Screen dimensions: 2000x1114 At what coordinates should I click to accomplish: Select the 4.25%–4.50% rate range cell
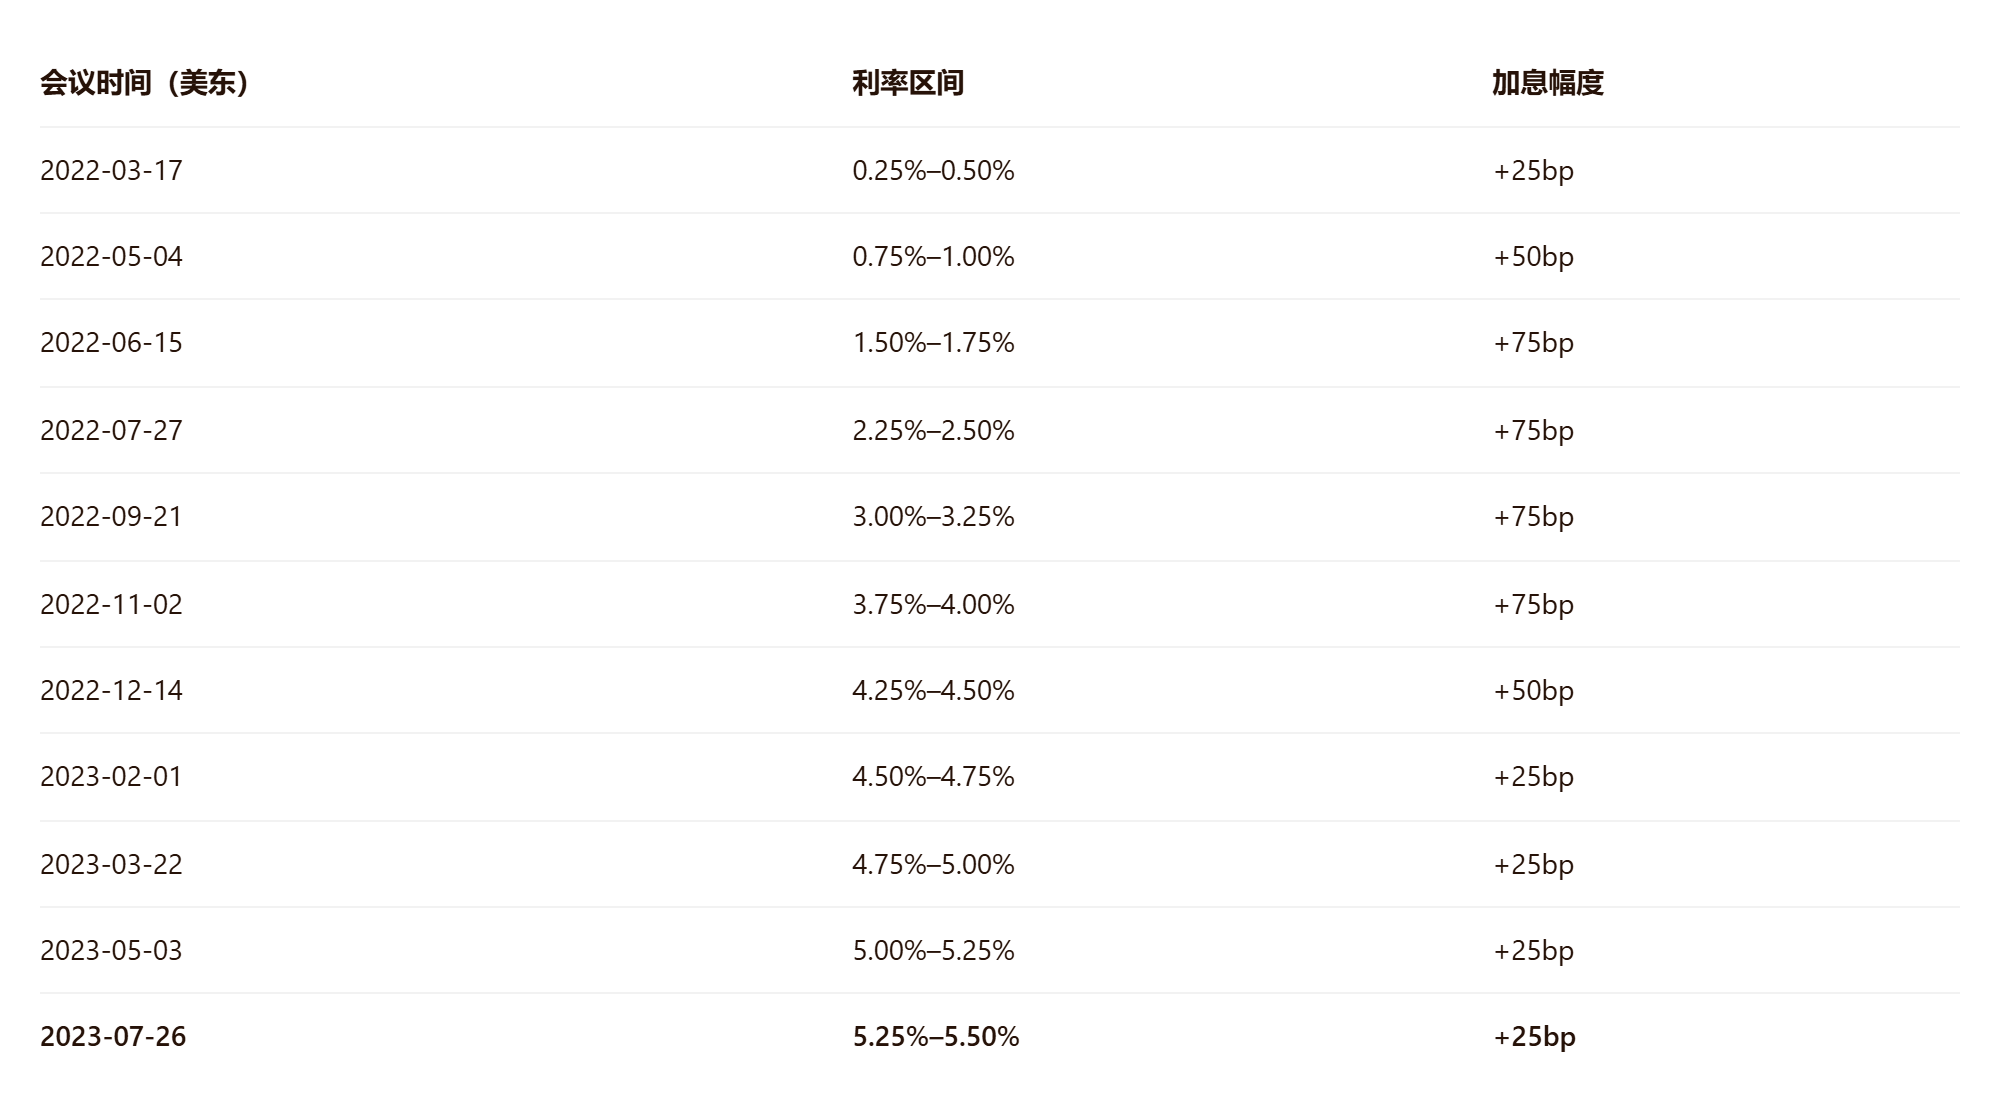click(x=934, y=691)
